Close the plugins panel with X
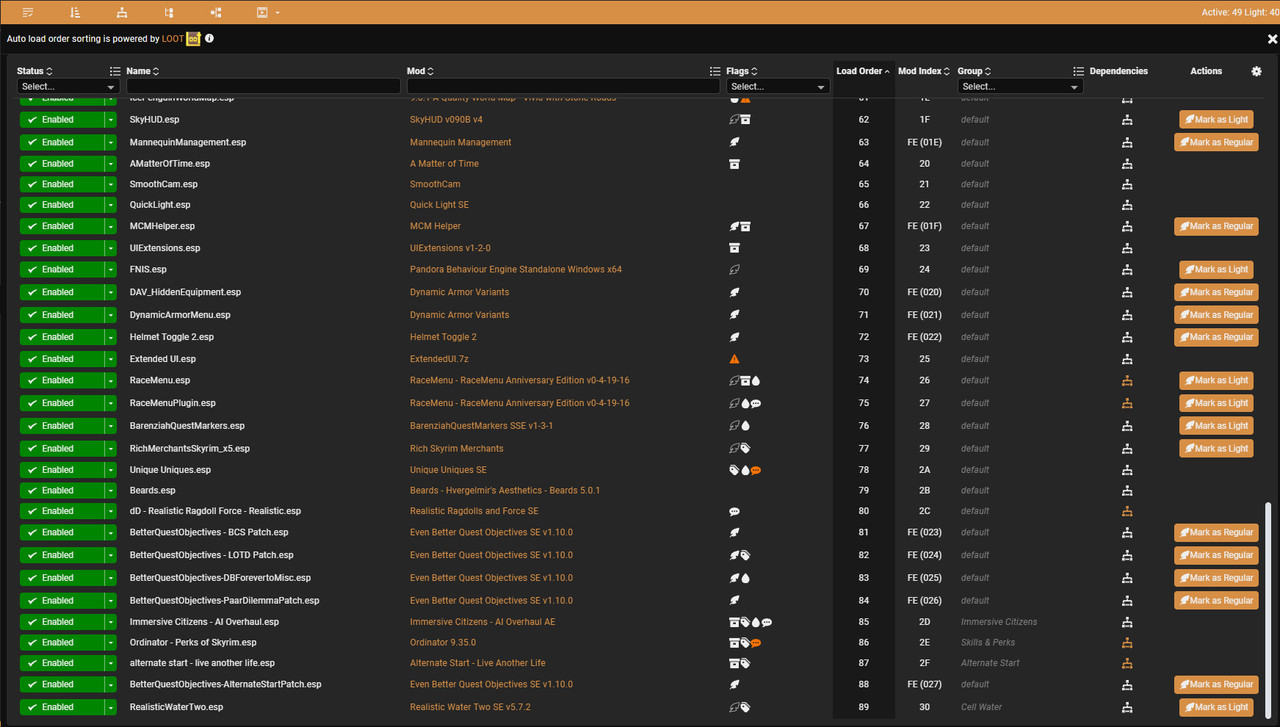This screenshot has width=1280, height=727. tap(1272, 39)
